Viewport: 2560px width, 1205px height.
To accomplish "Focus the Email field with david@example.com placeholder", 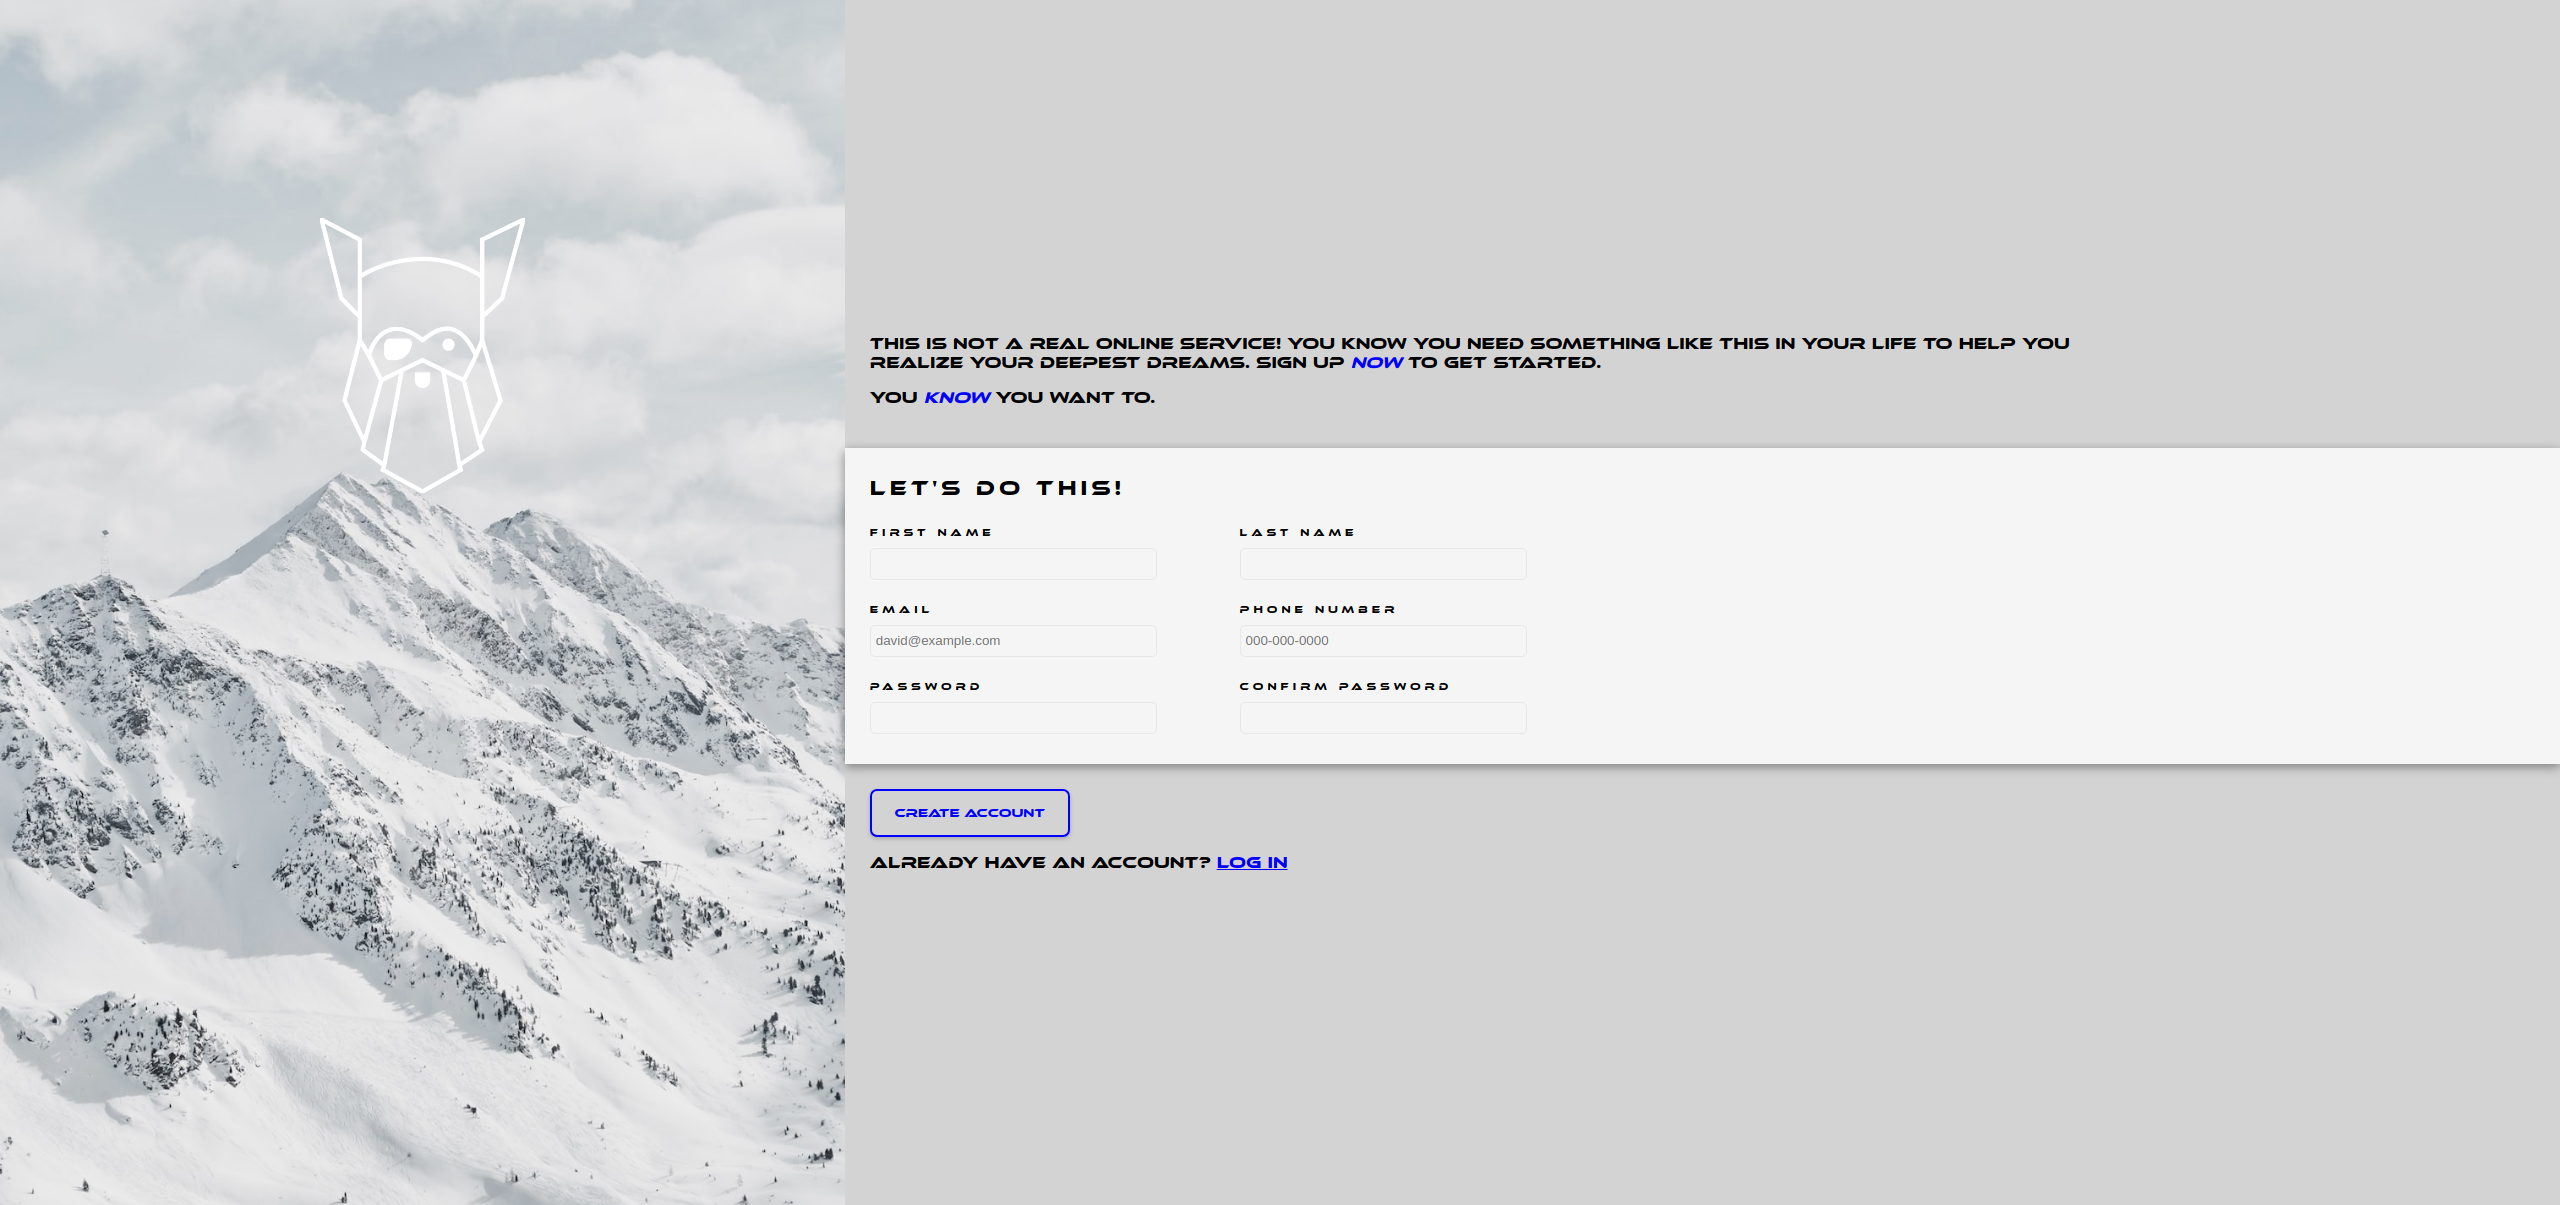I will (1013, 641).
